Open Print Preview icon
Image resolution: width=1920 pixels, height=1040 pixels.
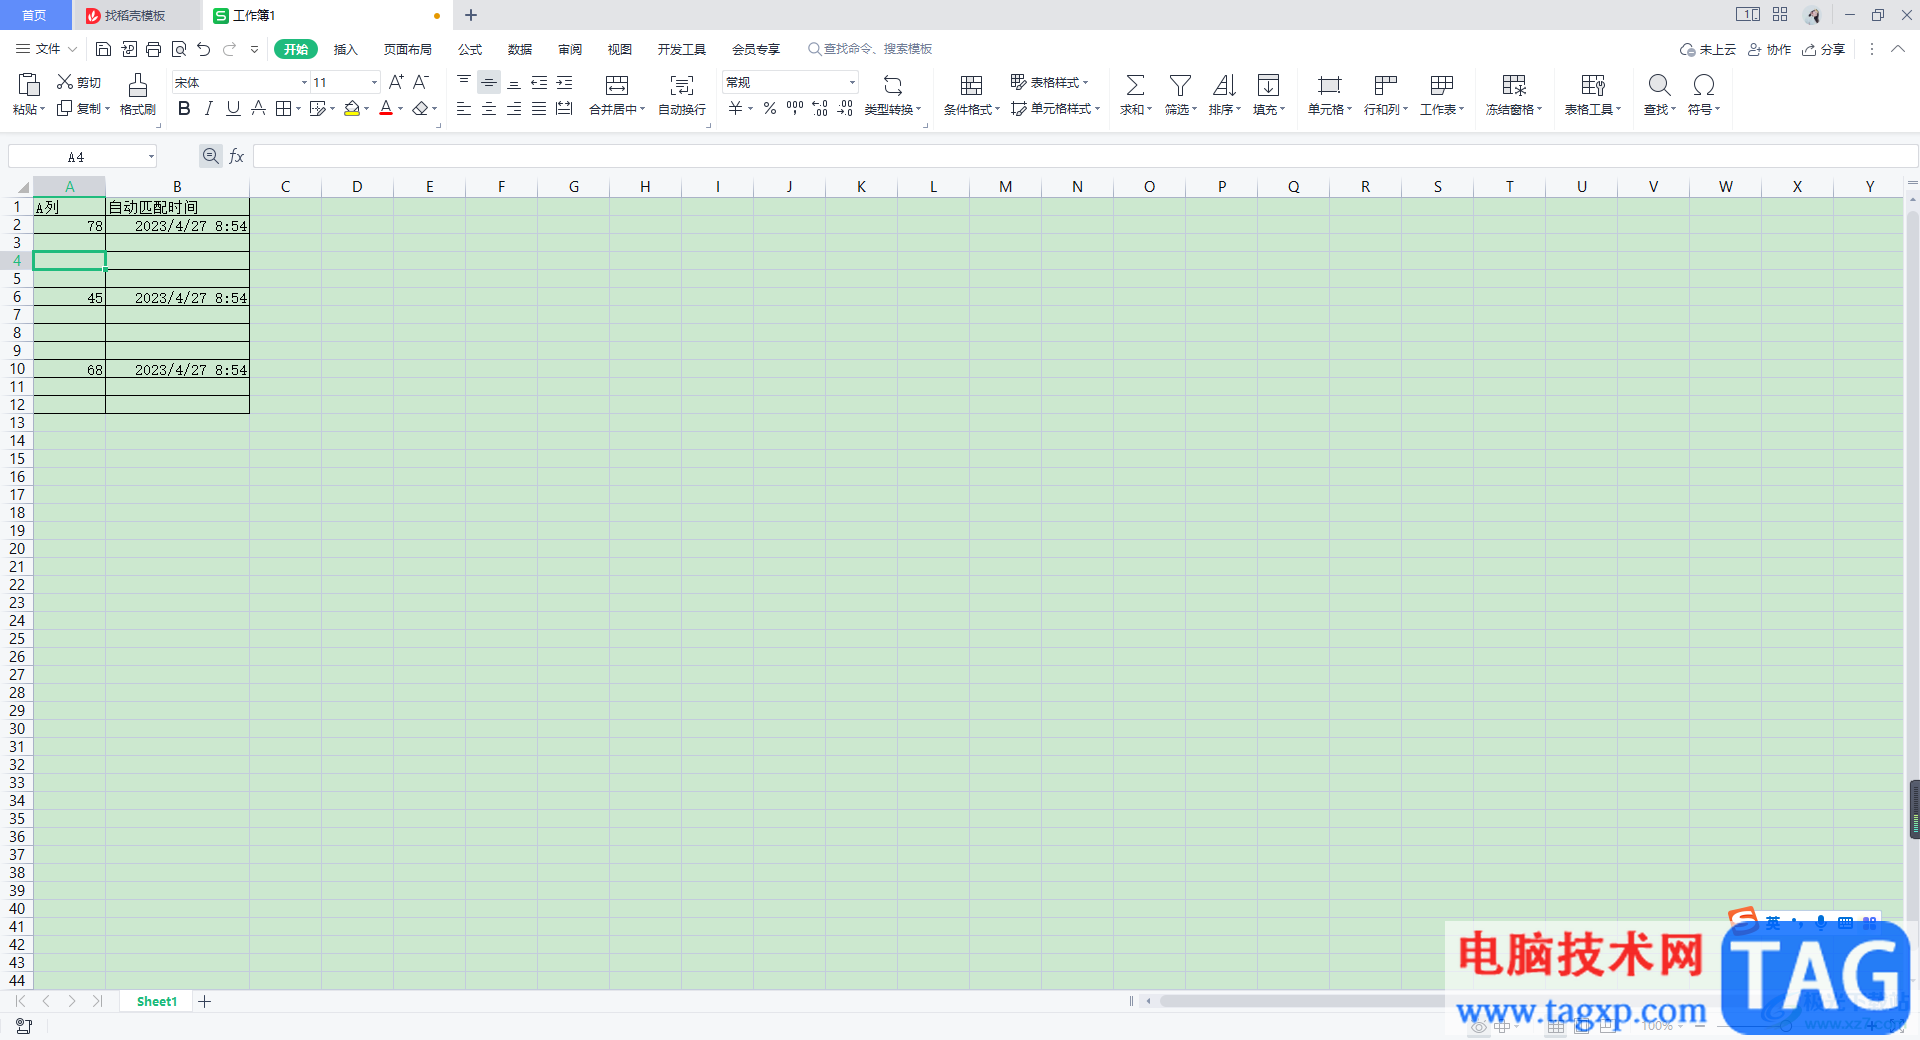179,49
